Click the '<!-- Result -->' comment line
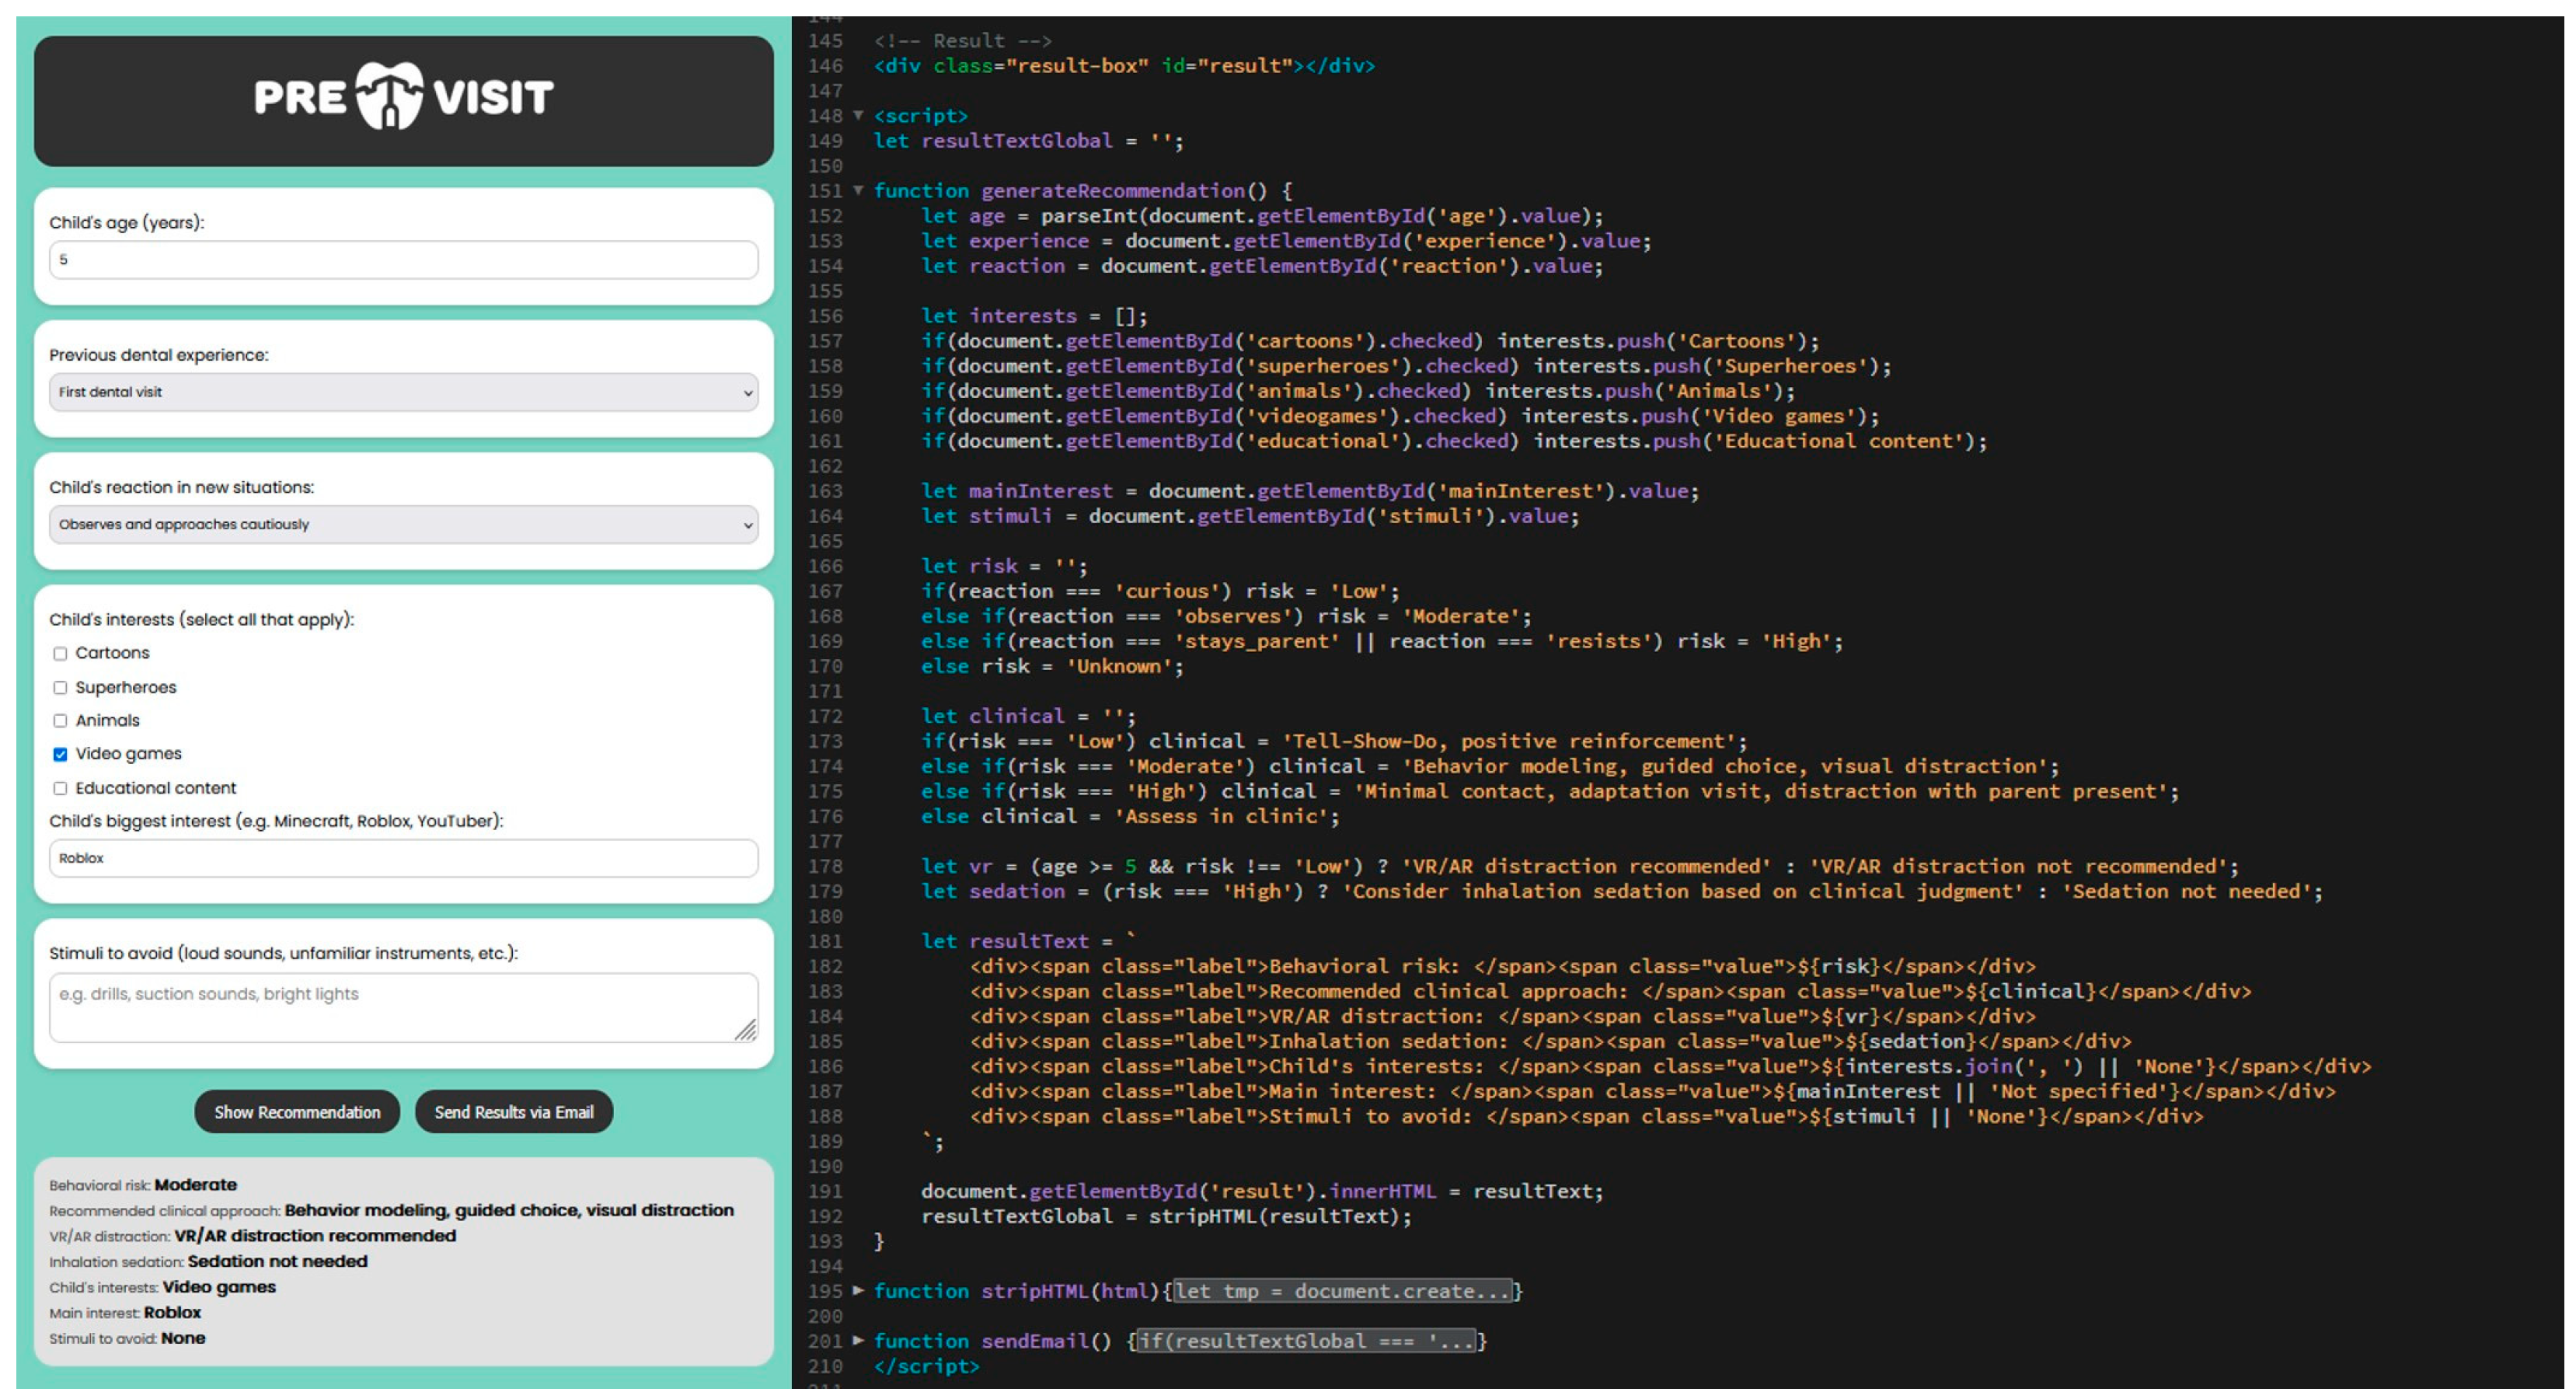The width and height of the screenshot is (2576, 1399). click(x=962, y=41)
